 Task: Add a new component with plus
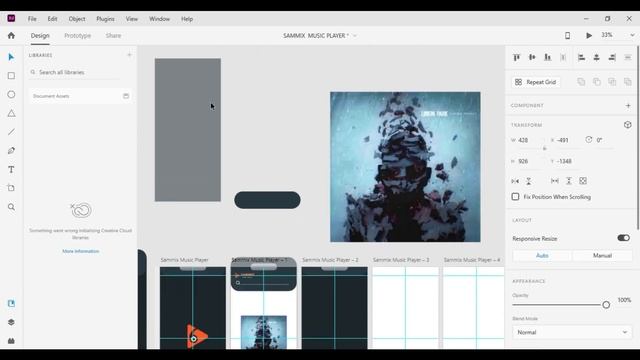coord(628,106)
